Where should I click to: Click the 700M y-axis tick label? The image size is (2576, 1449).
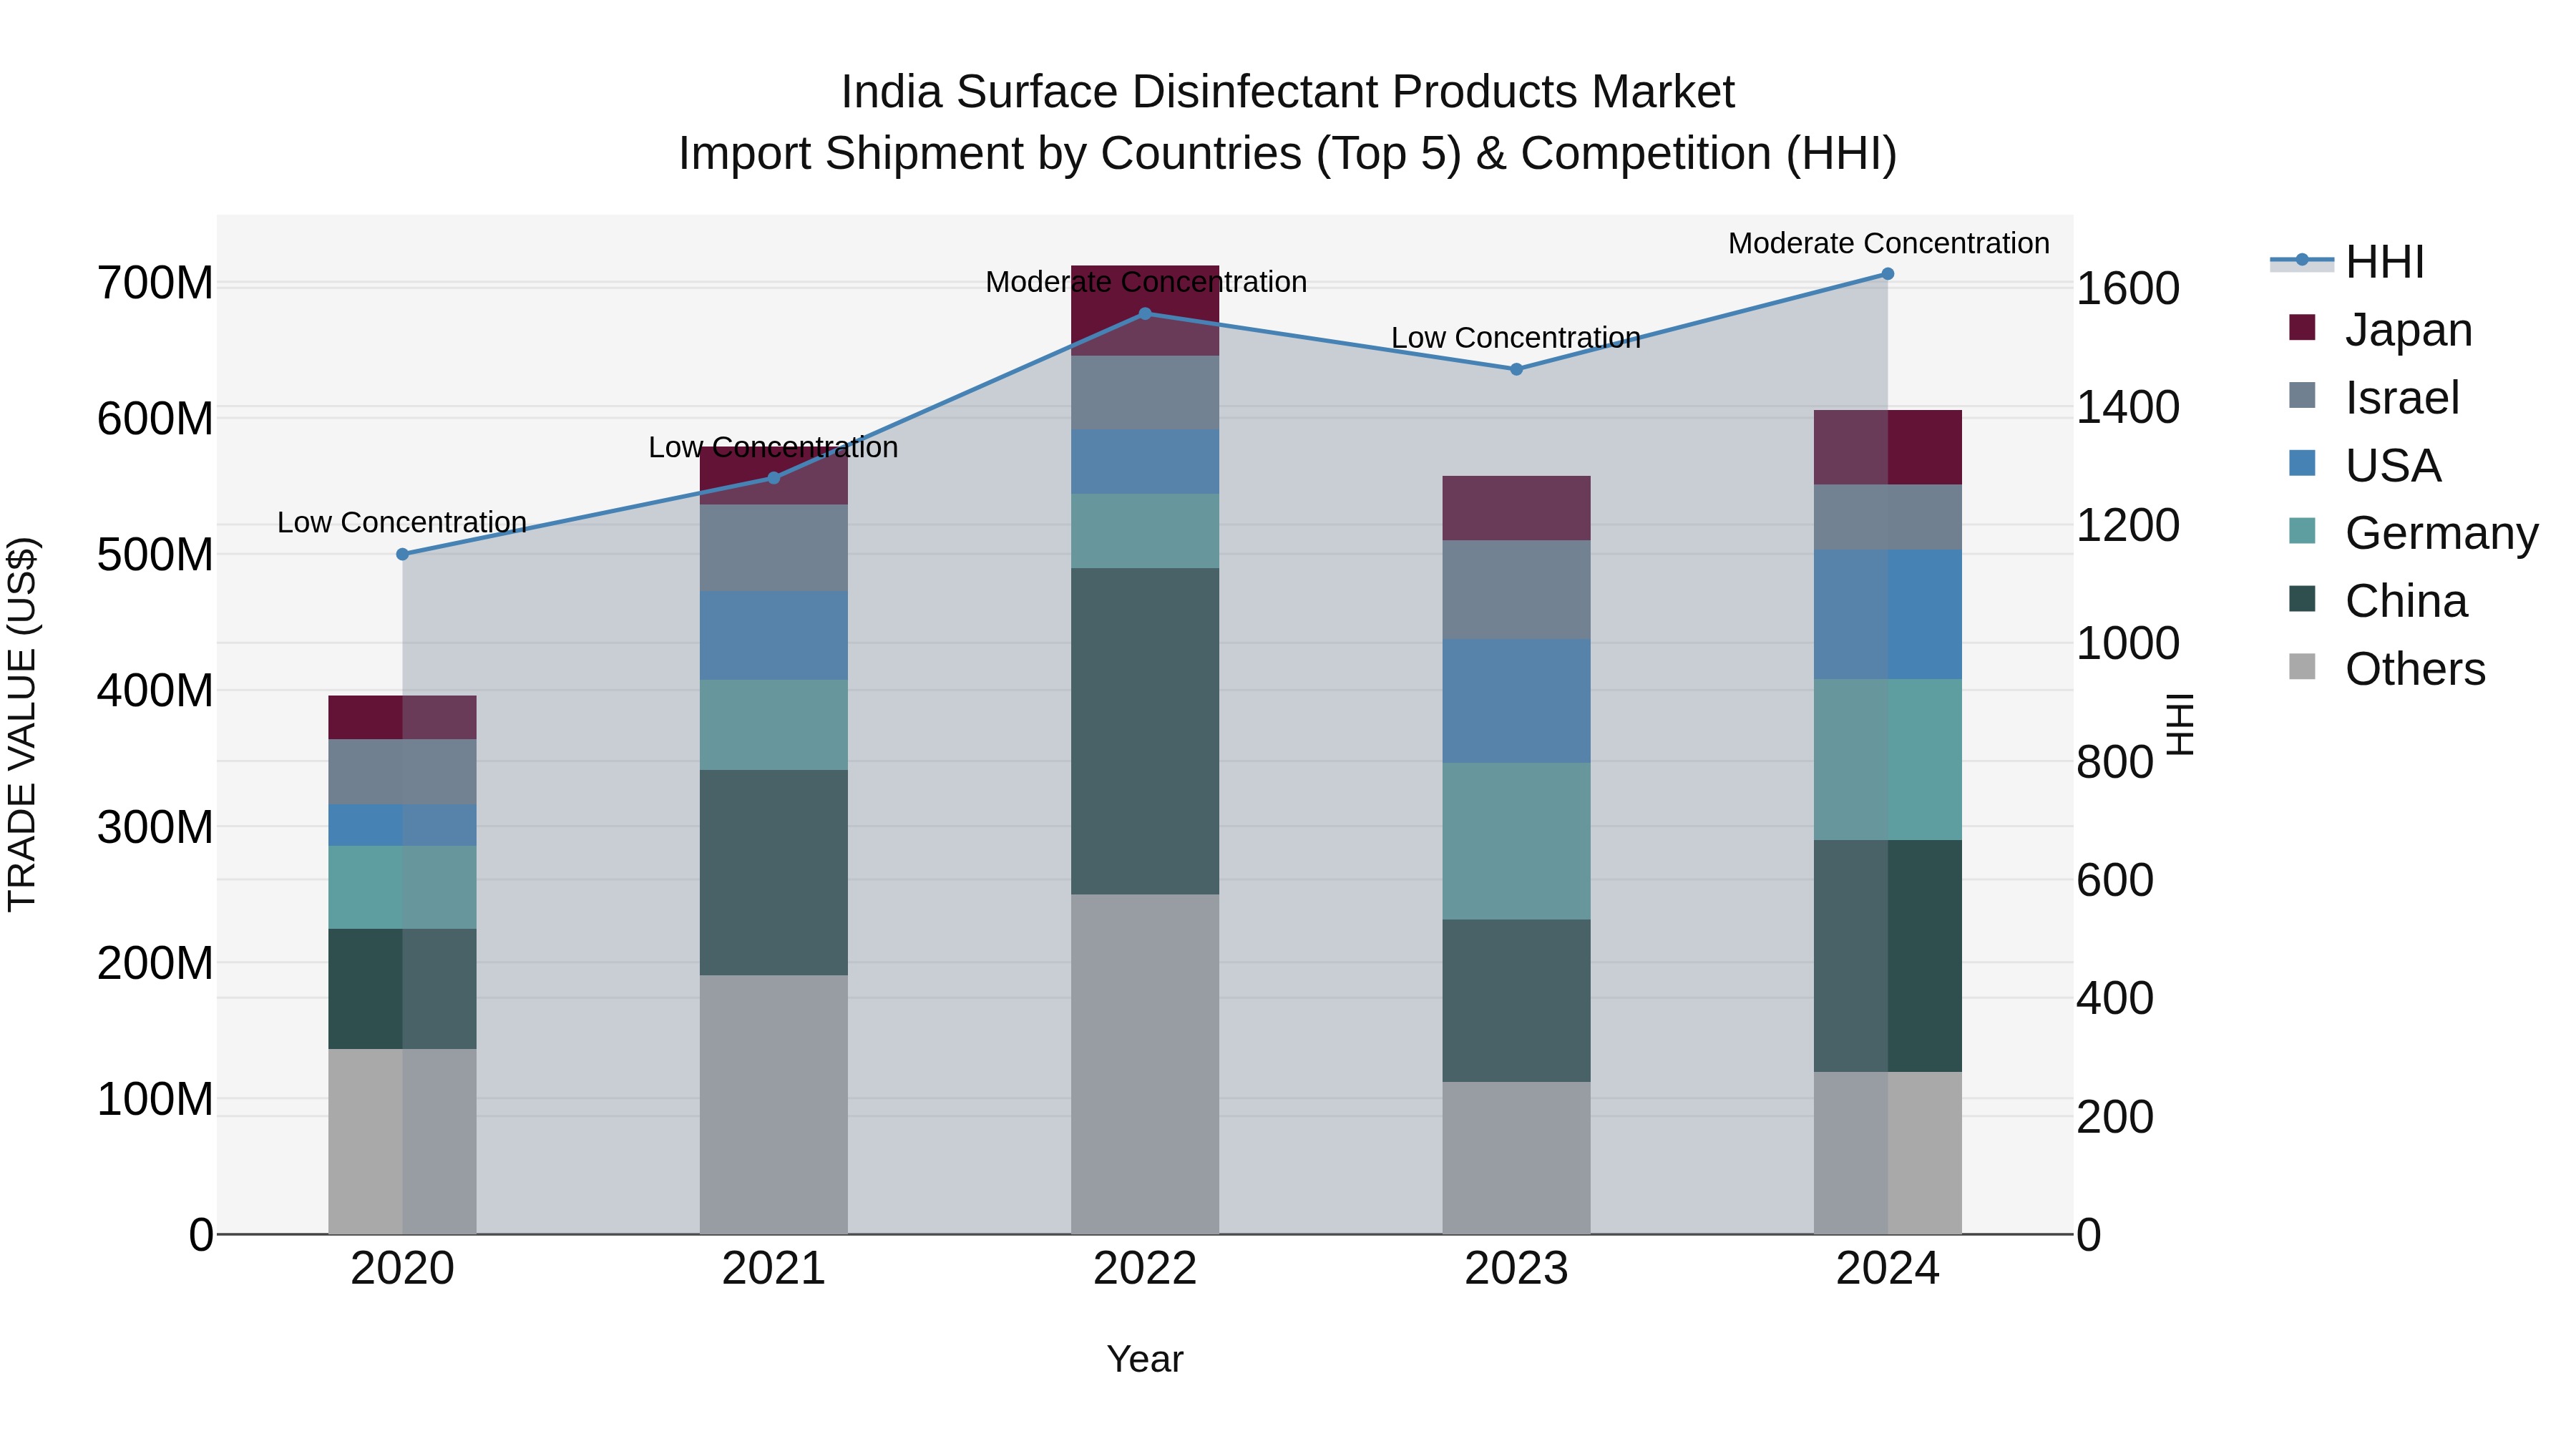click(x=155, y=283)
